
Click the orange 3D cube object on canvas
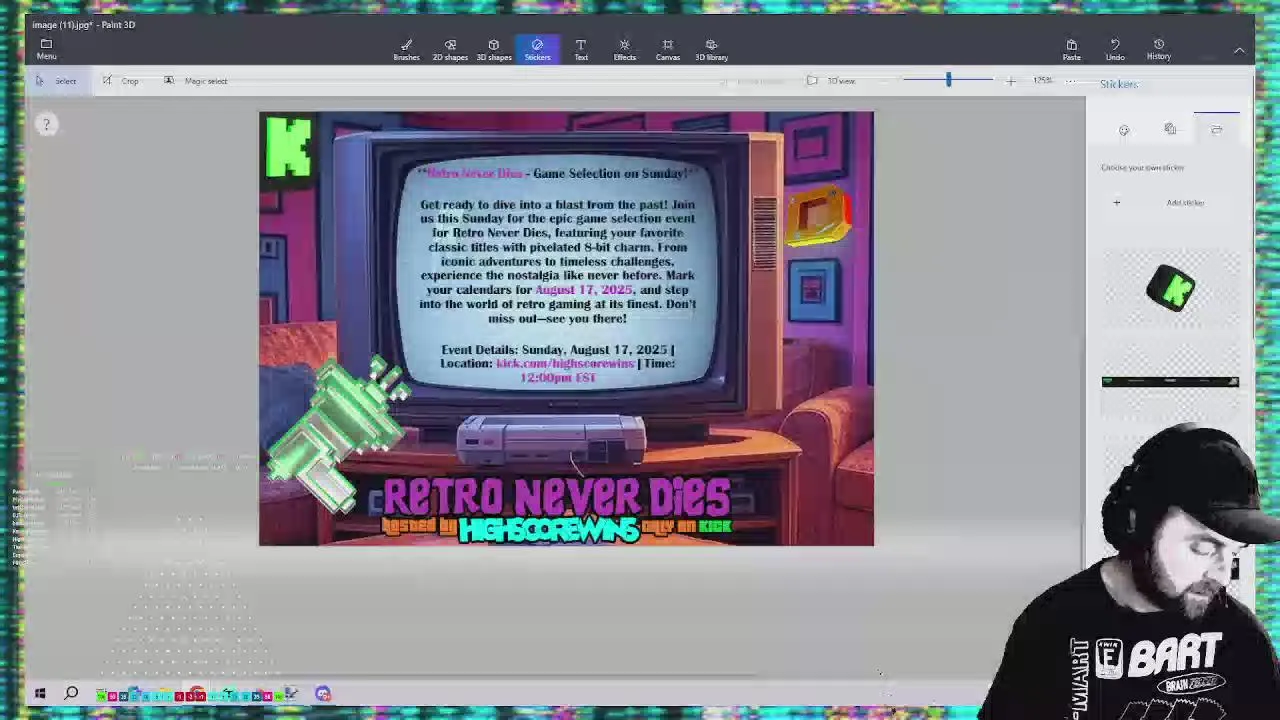pos(819,217)
